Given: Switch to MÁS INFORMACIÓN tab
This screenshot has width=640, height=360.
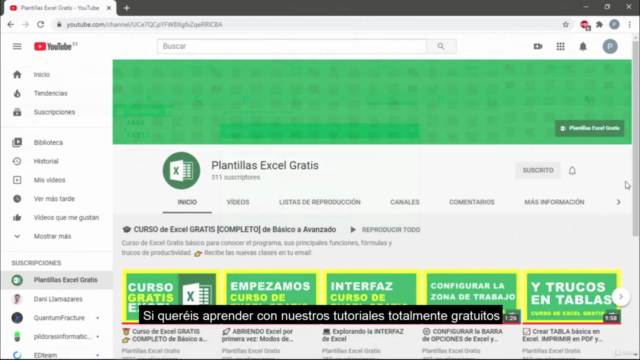Looking at the screenshot, I should (554, 202).
